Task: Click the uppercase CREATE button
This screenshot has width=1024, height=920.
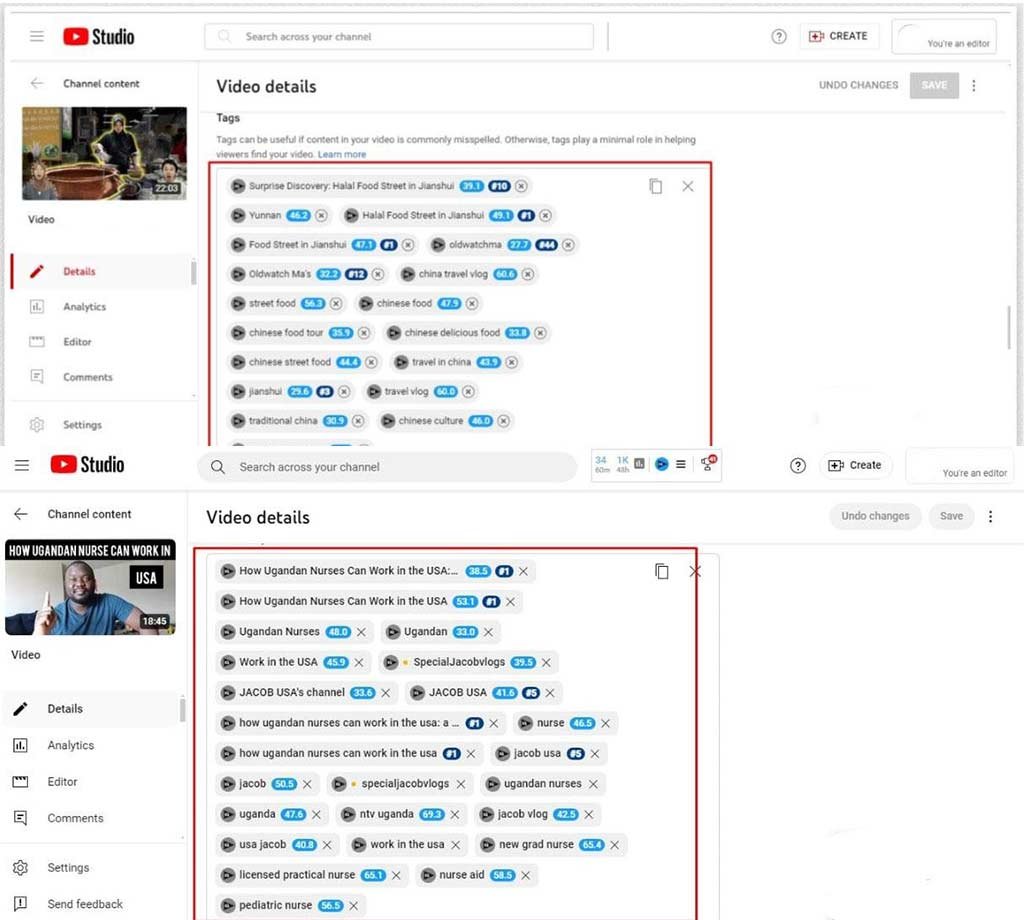Action: [x=839, y=37]
